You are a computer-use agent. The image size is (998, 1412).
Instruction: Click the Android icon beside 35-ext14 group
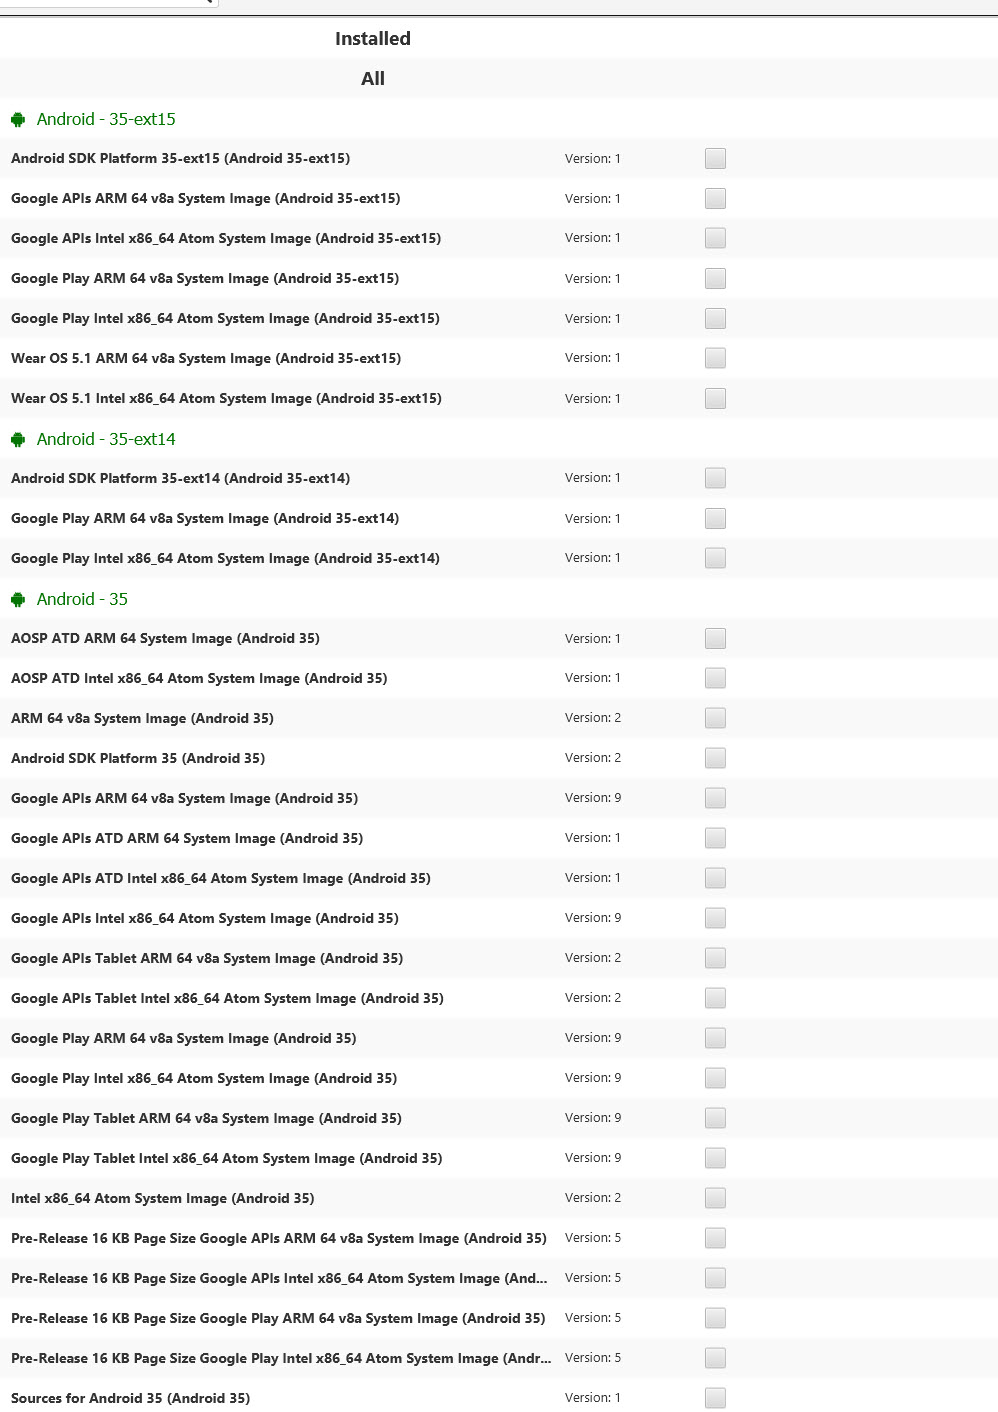coord(18,439)
